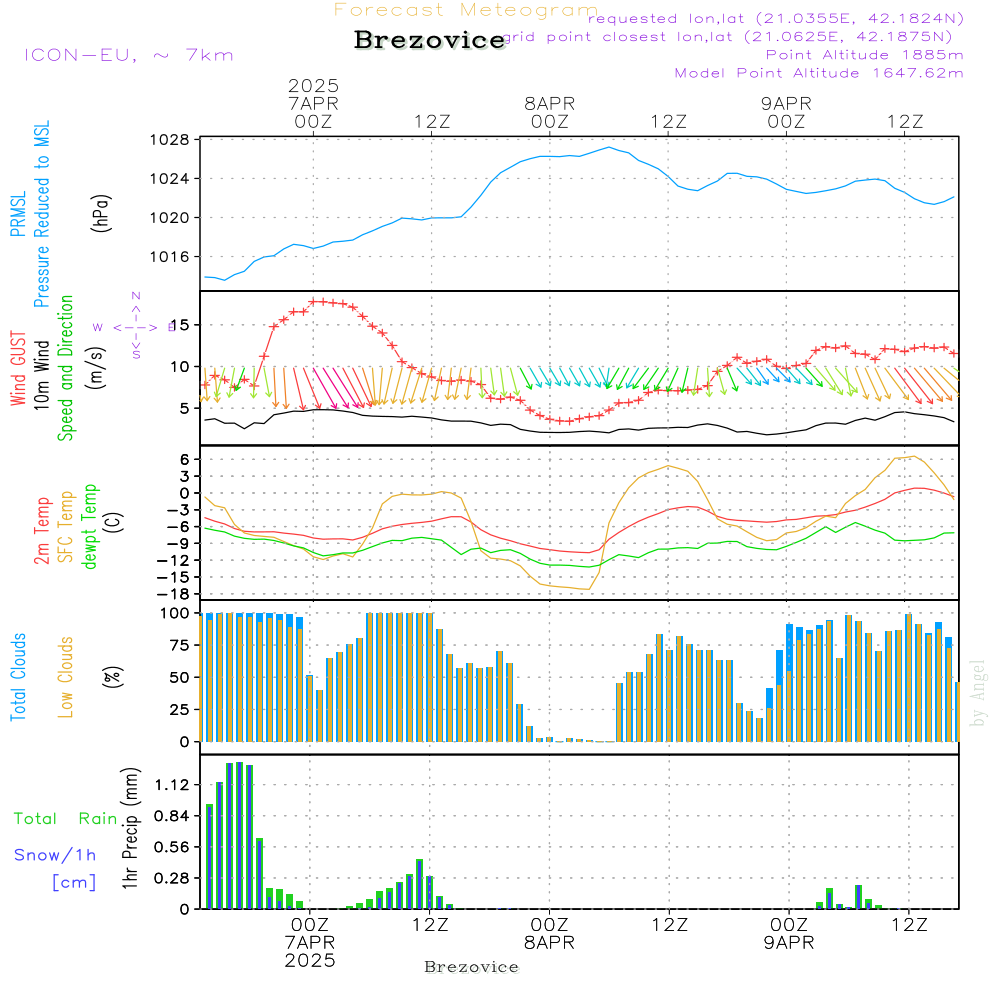
Task: Click the -9 temperature axis value
Action: click(x=179, y=543)
